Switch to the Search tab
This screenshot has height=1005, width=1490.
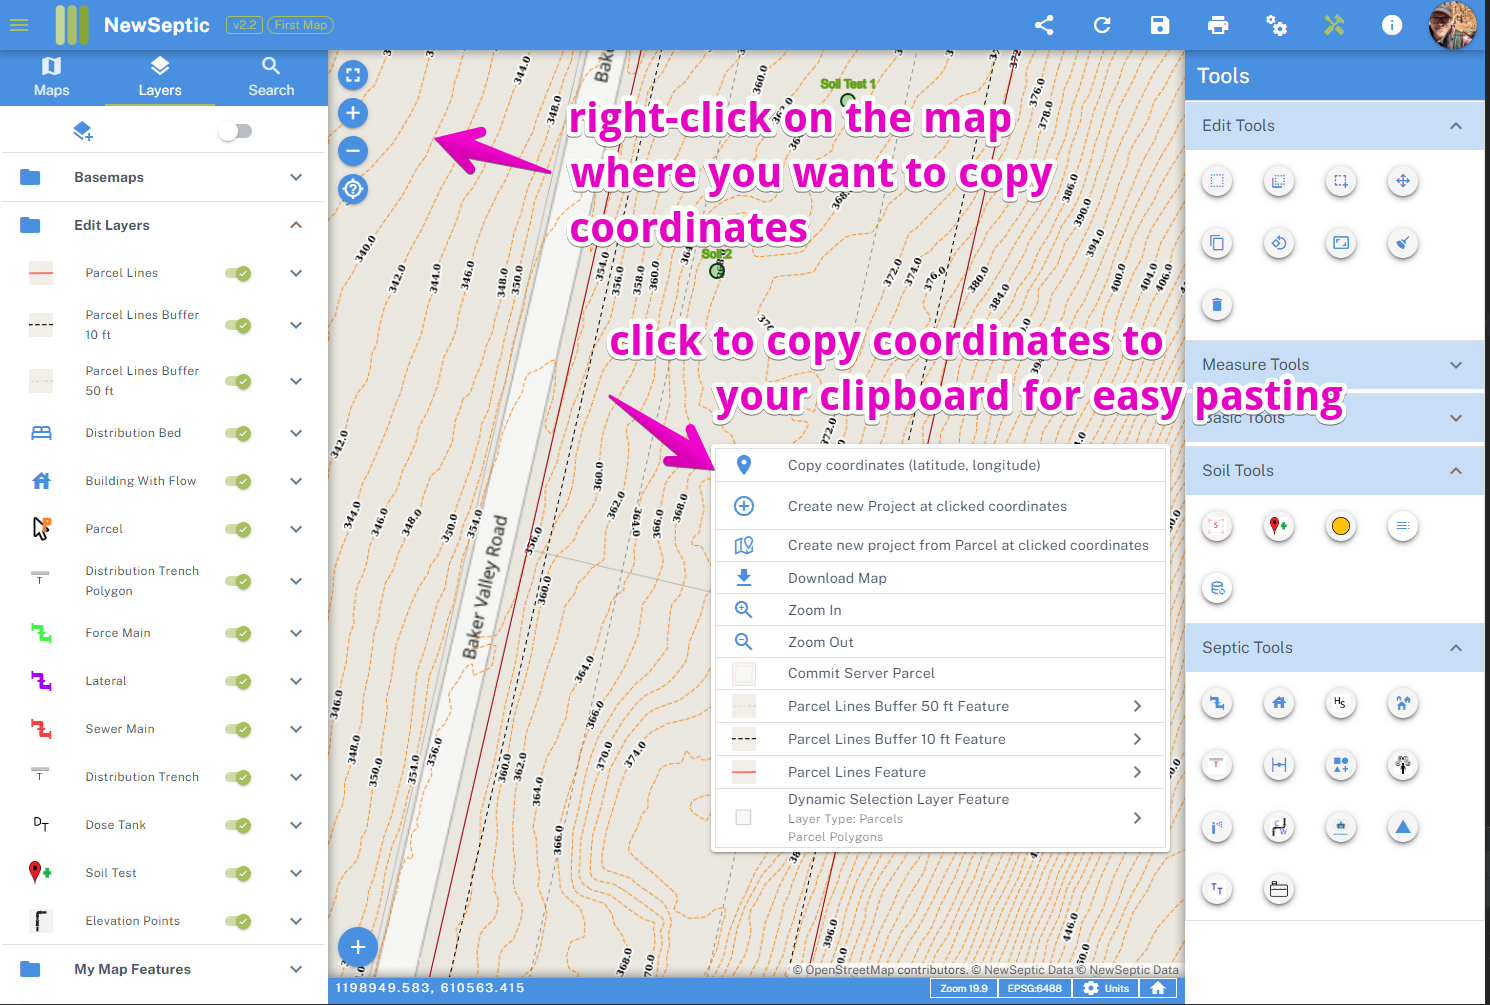[x=271, y=77]
